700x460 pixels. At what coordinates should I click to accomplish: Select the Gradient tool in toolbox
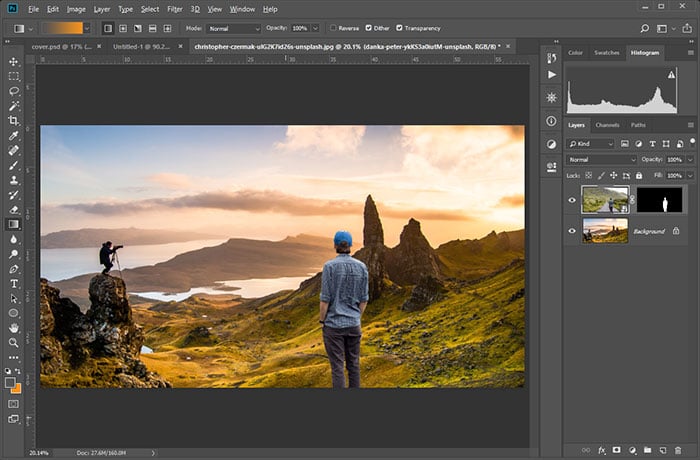pyautogui.click(x=13, y=224)
